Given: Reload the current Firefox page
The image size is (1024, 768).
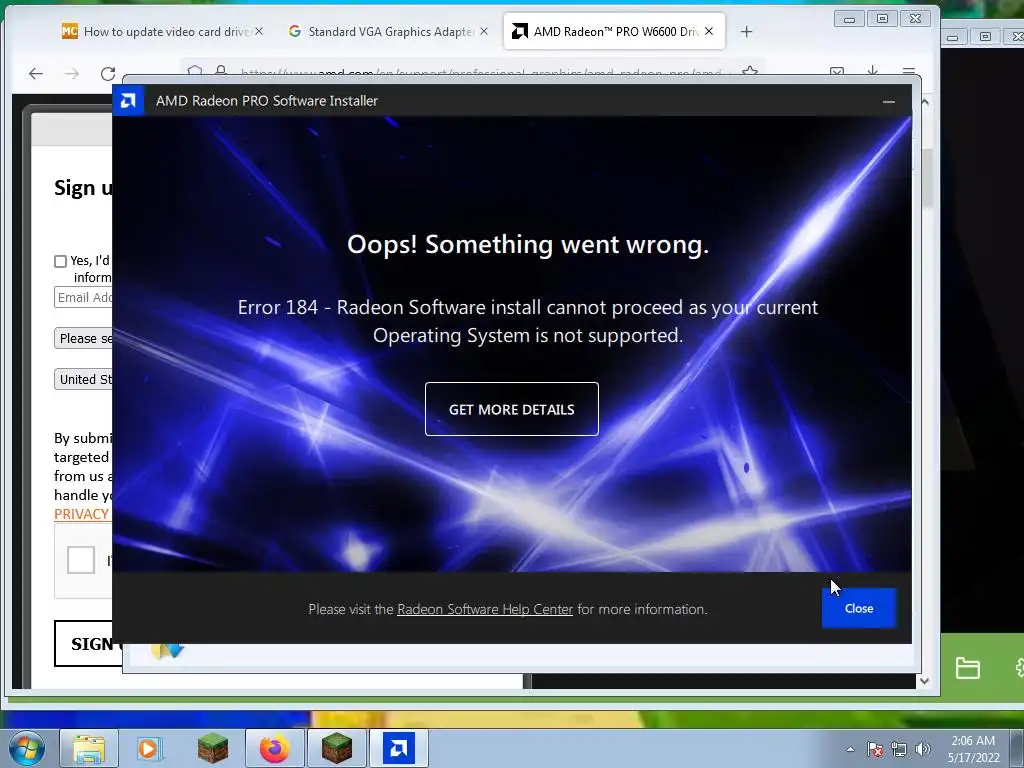Looking at the screenshot, I should tap(108, 74).
